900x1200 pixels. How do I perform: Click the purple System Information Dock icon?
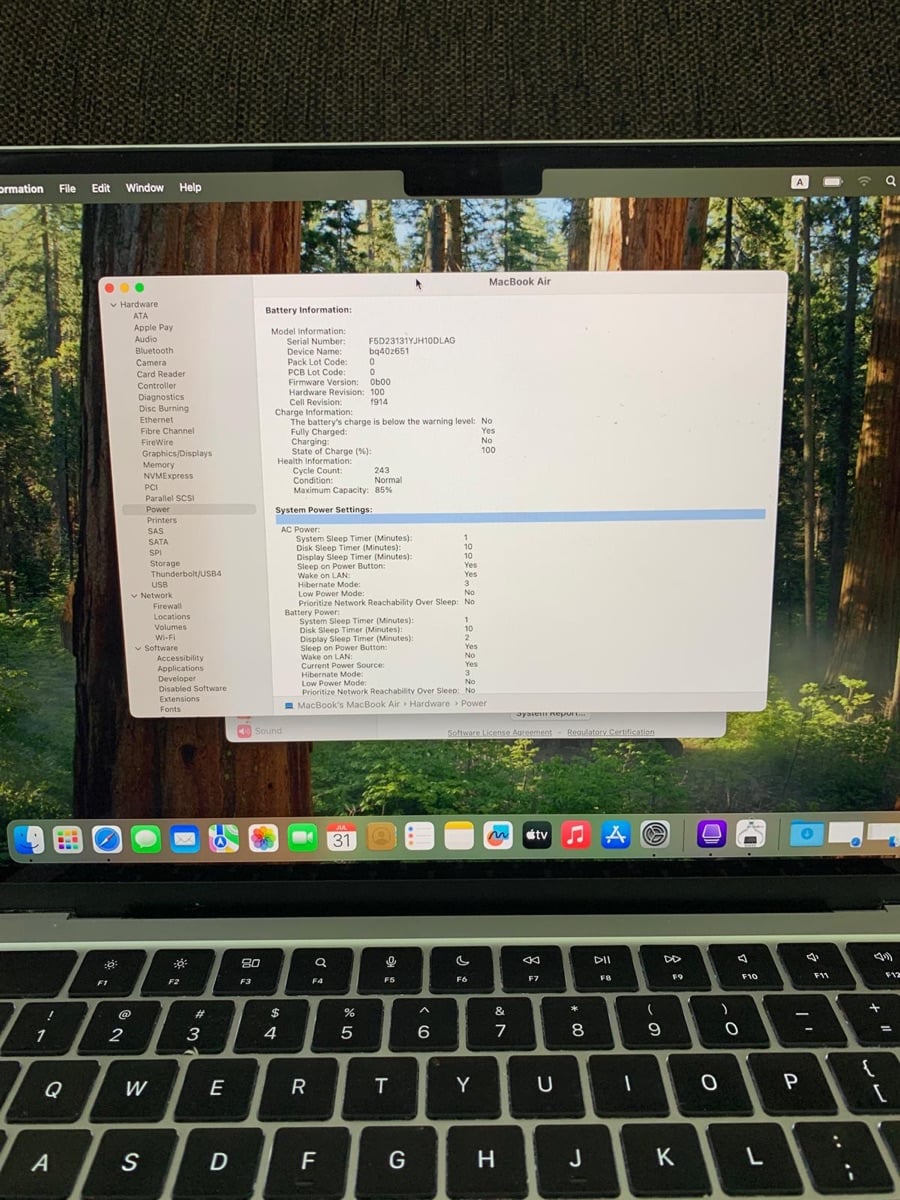(x=711, y=834)
